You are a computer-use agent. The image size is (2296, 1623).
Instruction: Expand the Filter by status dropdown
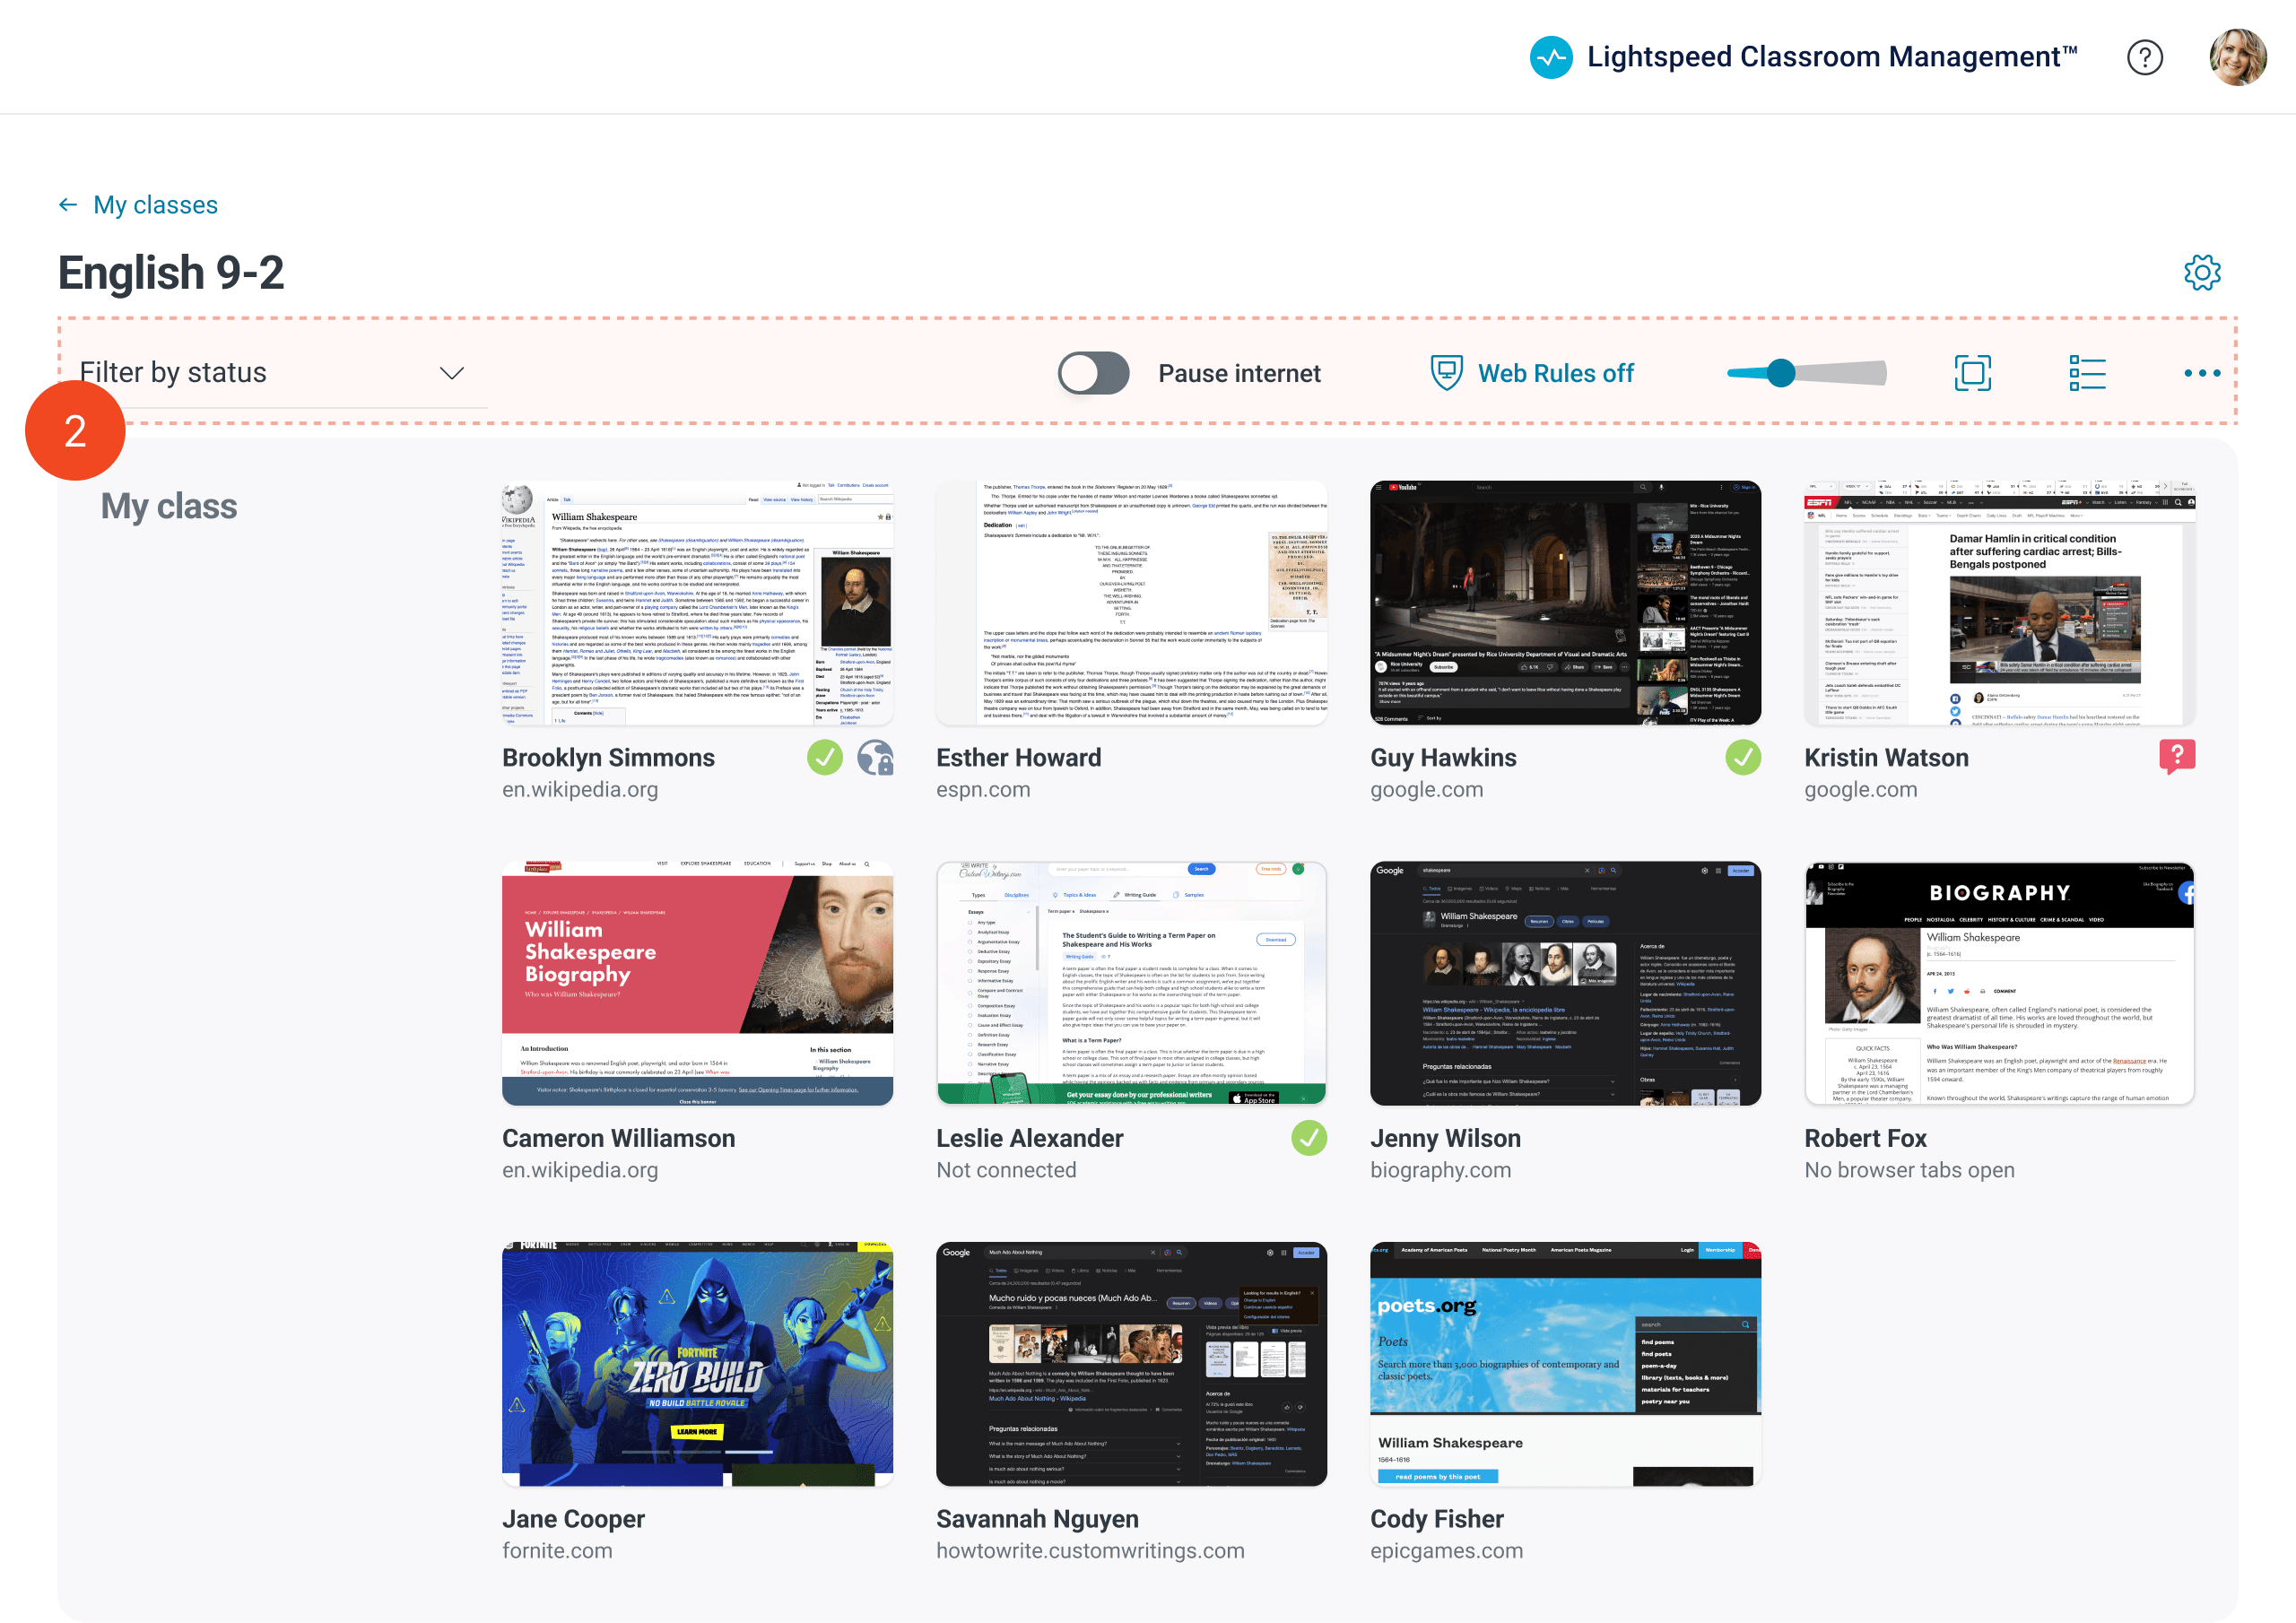tap(274, 370)
